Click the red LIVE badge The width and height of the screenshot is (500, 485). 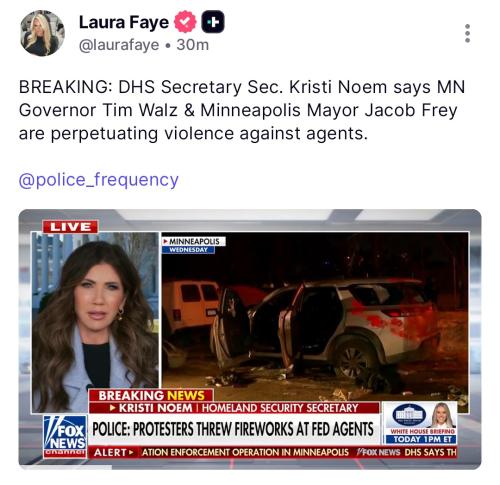click(70, 227)
